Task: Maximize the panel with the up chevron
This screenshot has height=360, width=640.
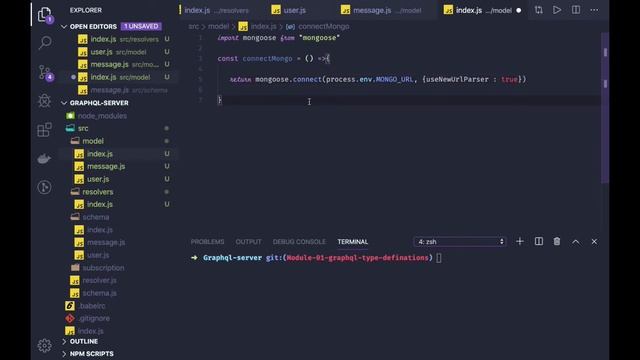Action: click(x=576, y=242)
